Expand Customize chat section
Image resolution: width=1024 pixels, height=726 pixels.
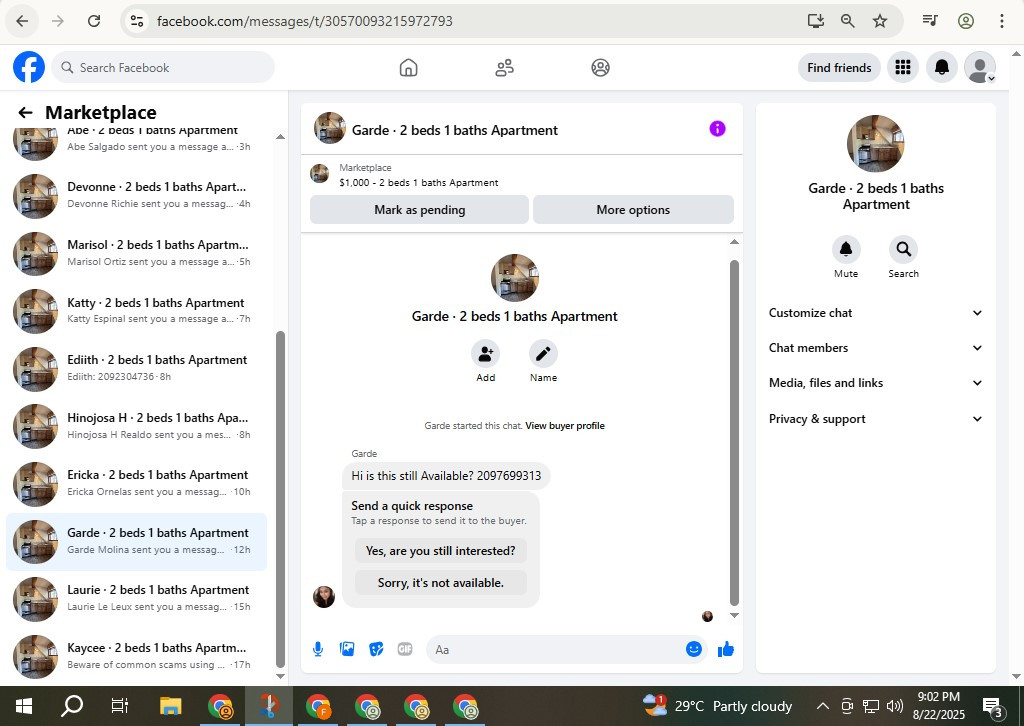coord(875,313)
